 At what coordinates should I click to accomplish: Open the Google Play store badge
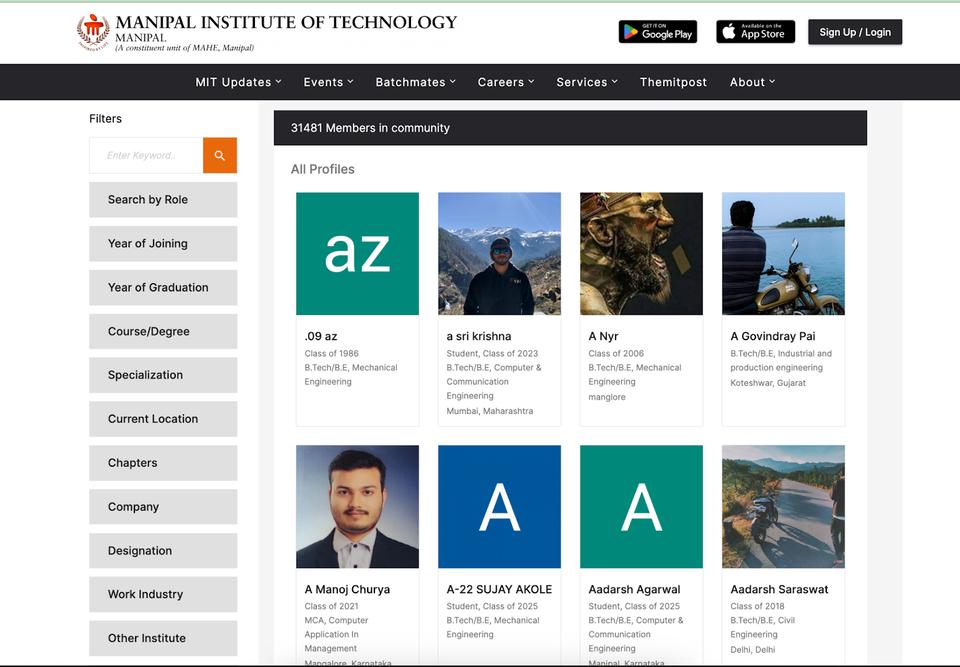point(658,32)
